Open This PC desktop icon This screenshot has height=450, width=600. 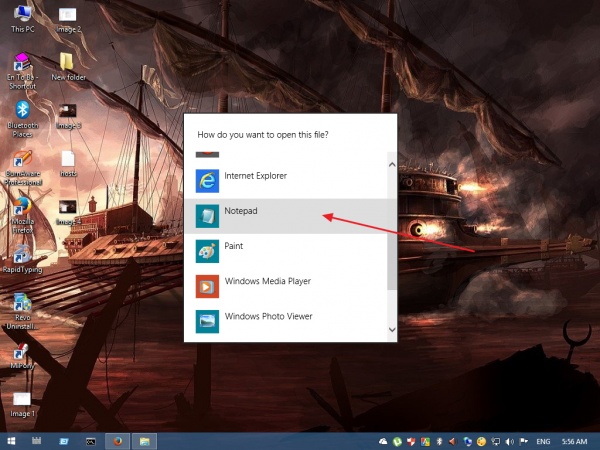(x=21, y=17)
